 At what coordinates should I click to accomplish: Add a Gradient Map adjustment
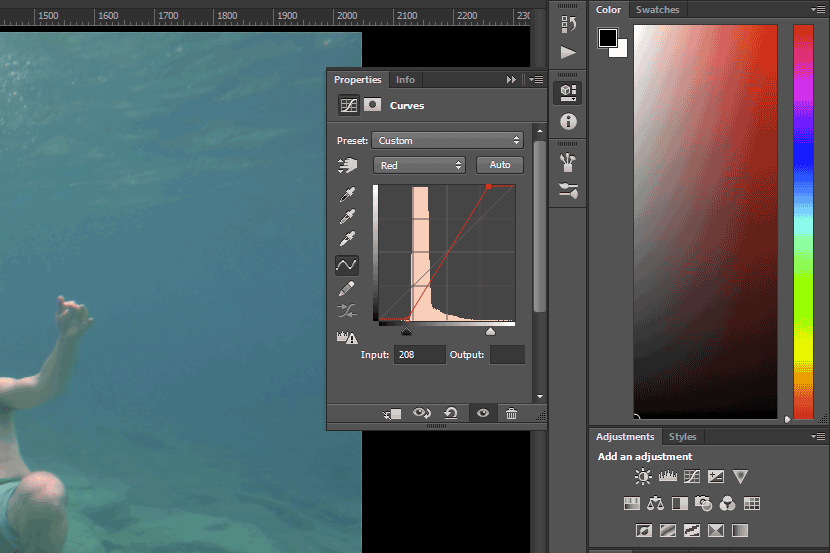pos(740,530)
